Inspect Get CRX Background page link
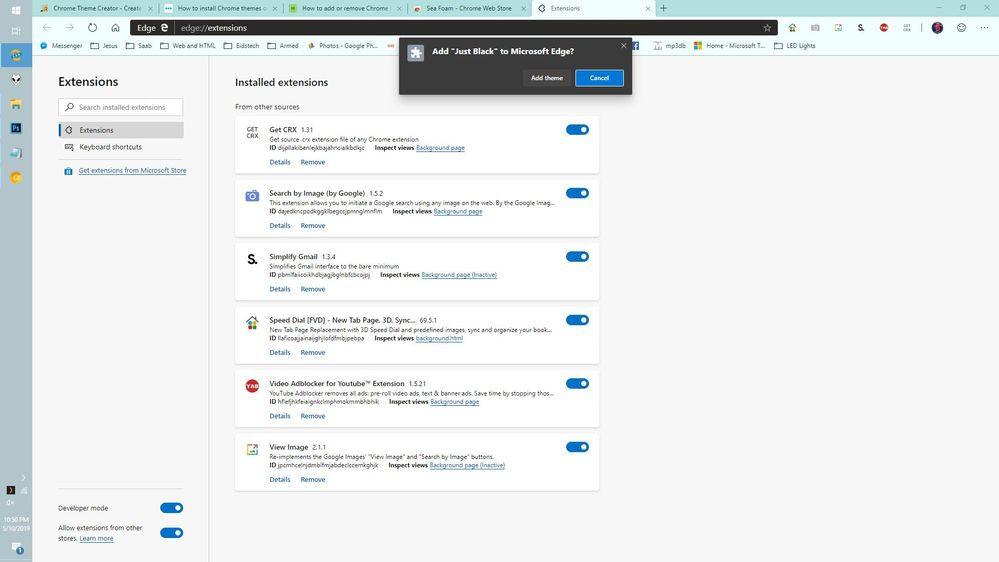This screenshot has width=999, height=562. [x=440, y=148]
